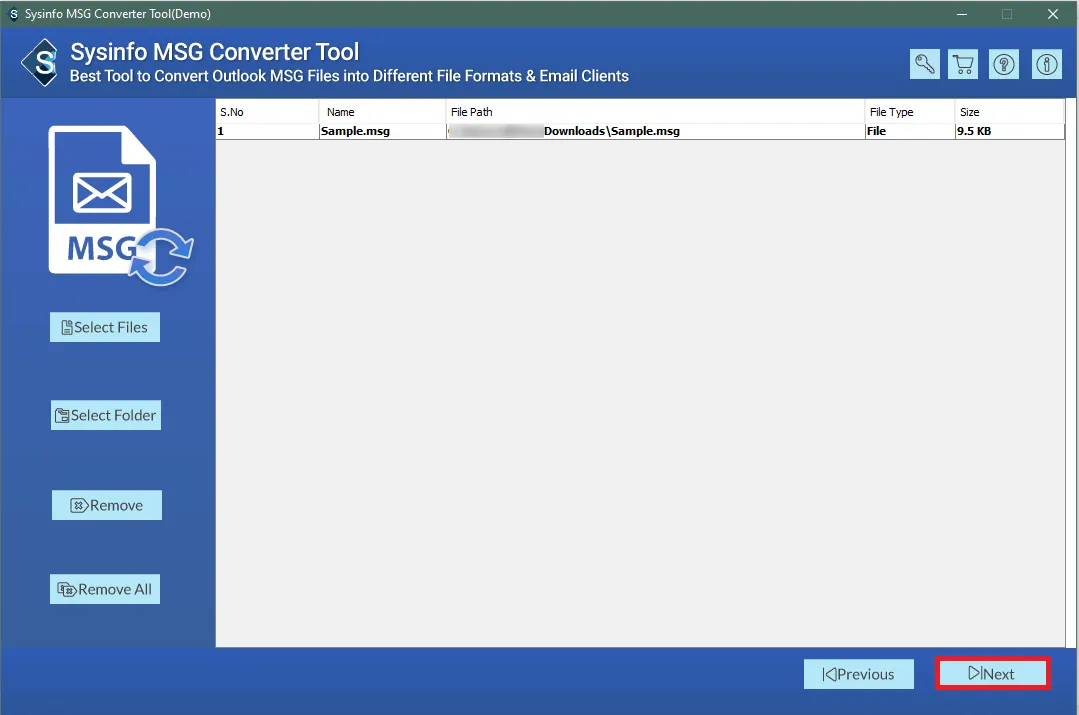This screenshot has width=1079, height=715.
Task: Click the Sysinfo logo in the header
Action: [x=40, y=63]
